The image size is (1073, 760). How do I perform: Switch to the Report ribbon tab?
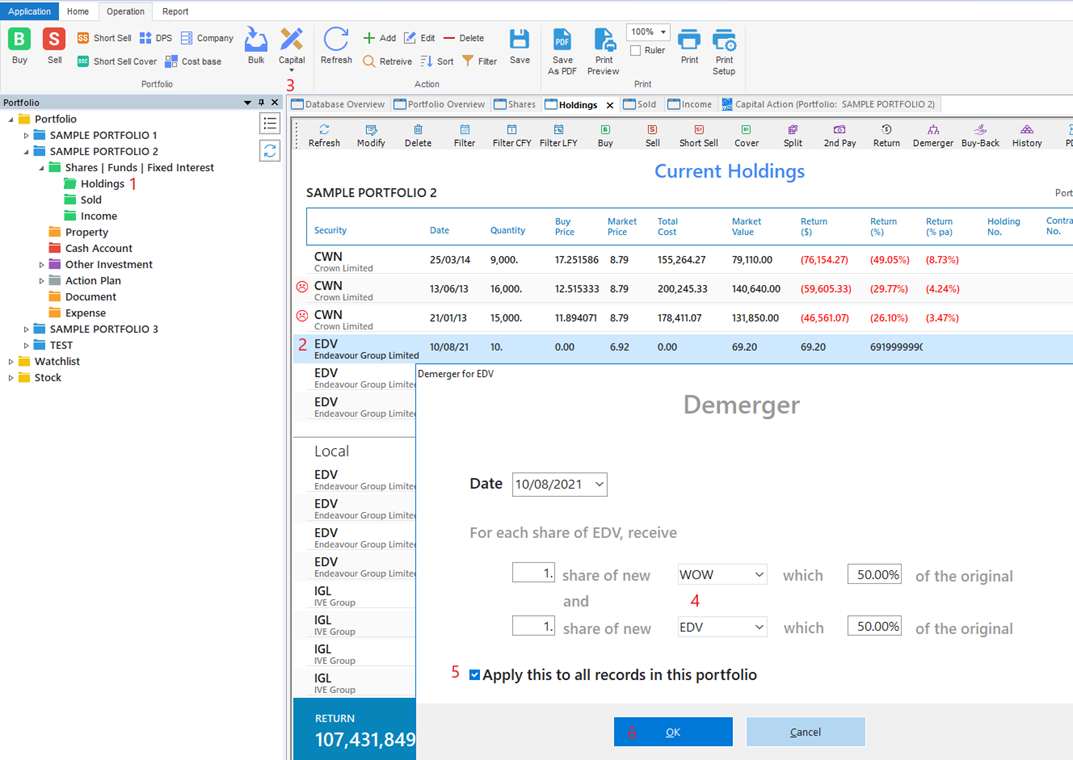coord(175,11)
